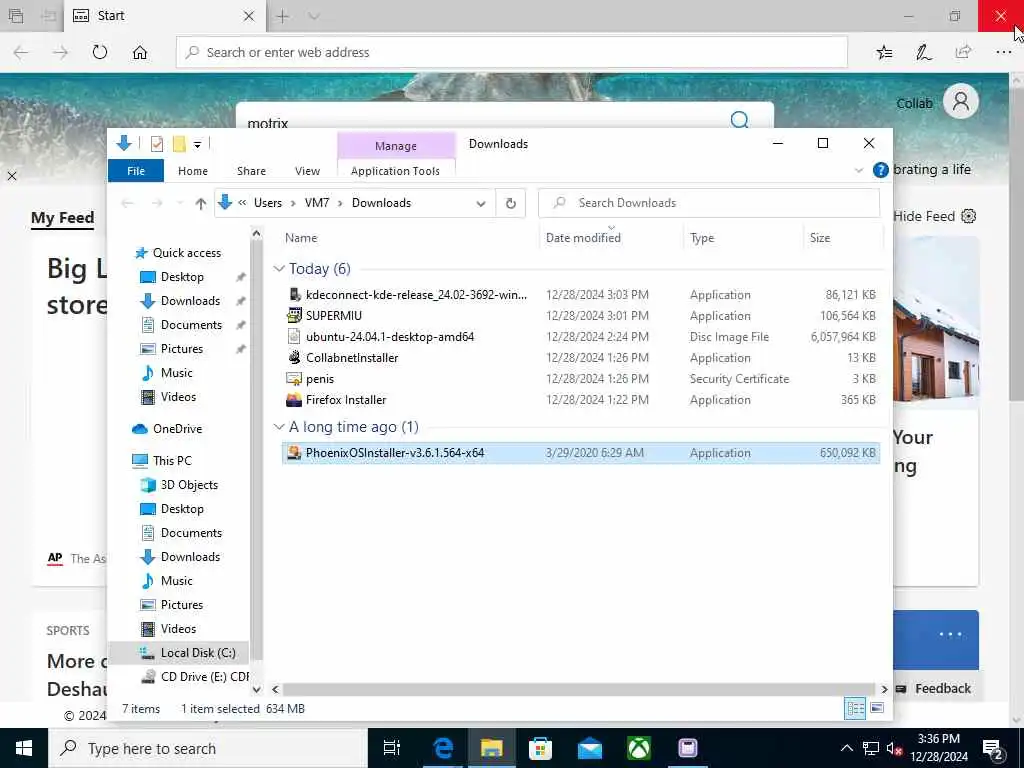
Task: Open Edge Settings and more ellipsis
Action: click(x=1004, y=52)
